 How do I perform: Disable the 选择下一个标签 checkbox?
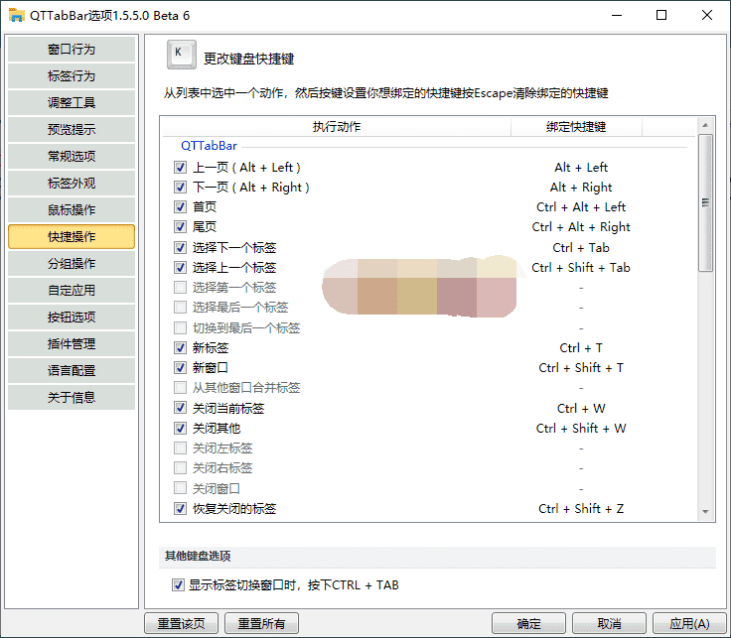click(x=180, y=247)
